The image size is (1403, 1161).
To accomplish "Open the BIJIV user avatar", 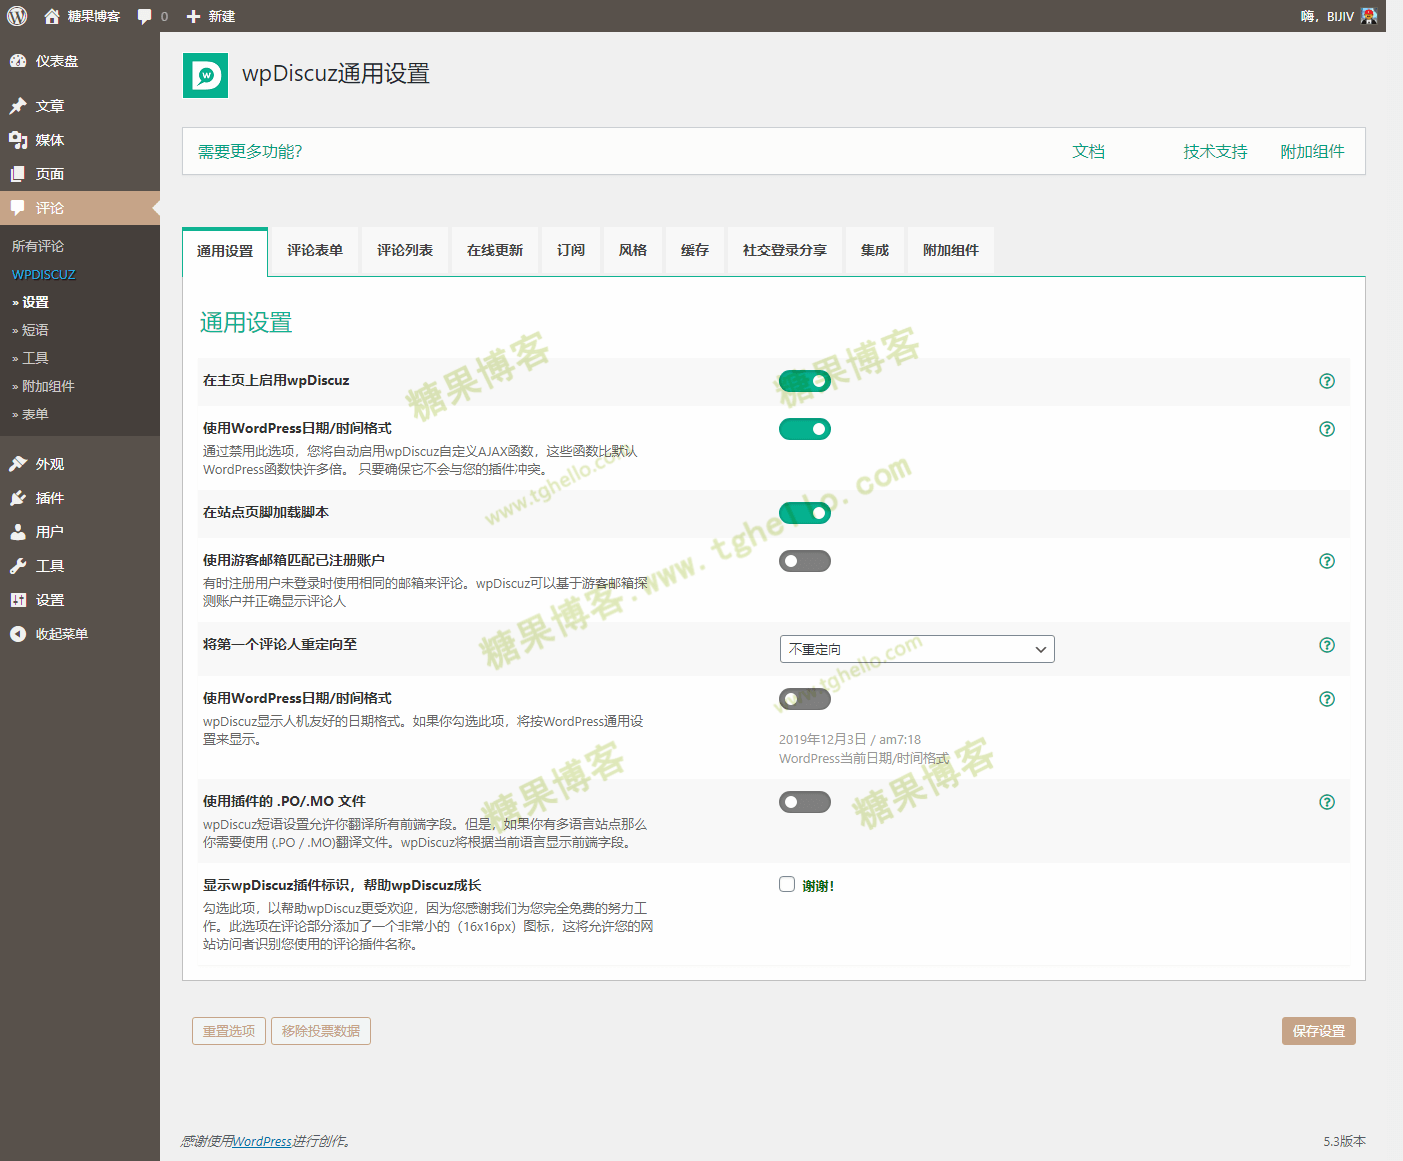I will click(1369, 16).
